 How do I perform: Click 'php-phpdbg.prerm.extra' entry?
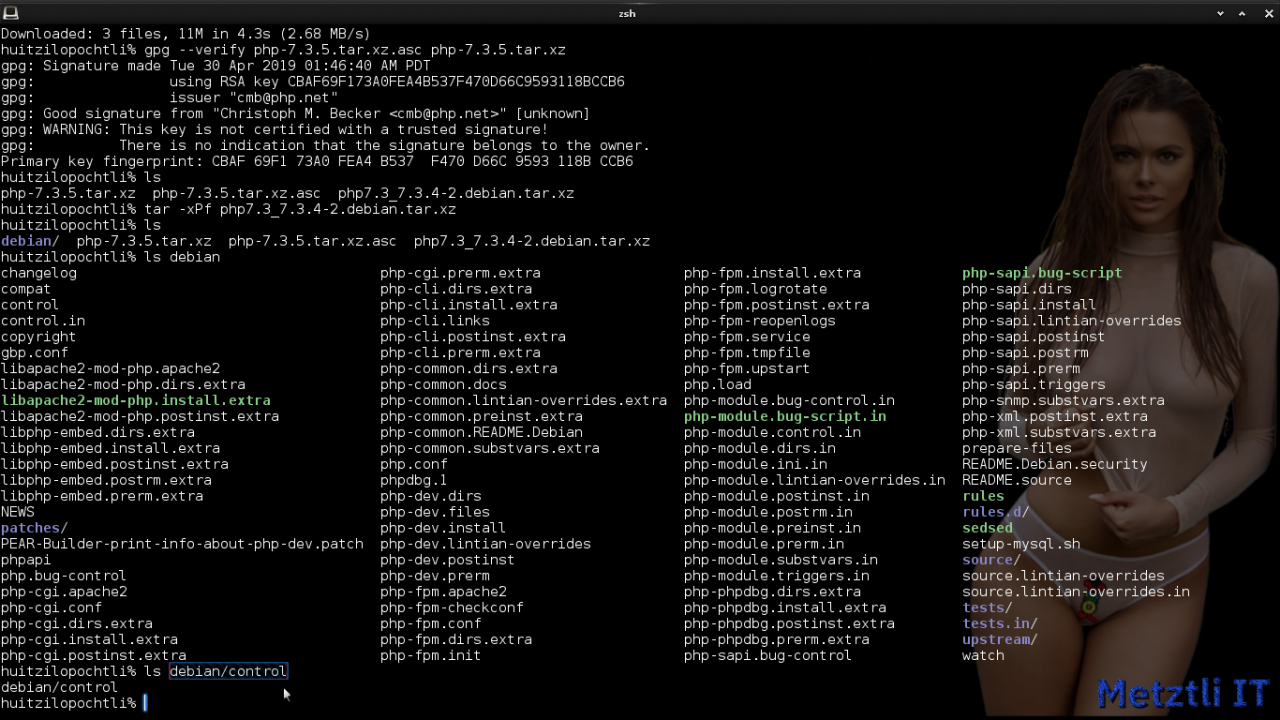tap(777, 640)
